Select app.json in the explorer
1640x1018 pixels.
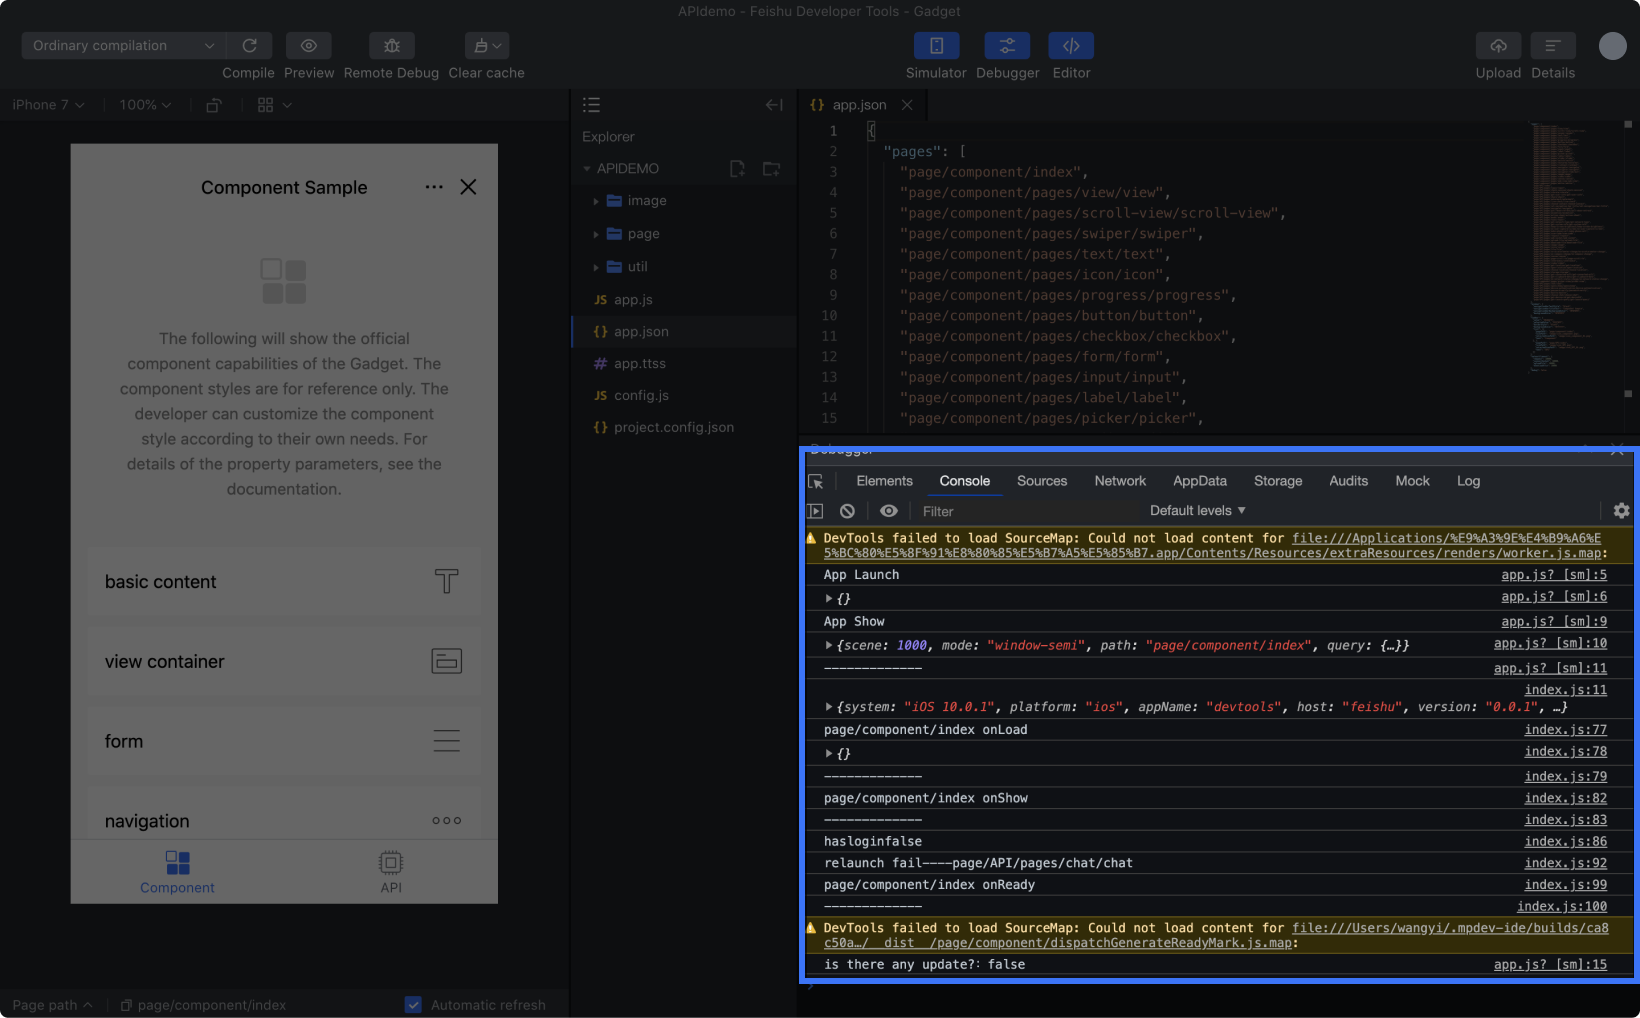[x=684, y=331]
